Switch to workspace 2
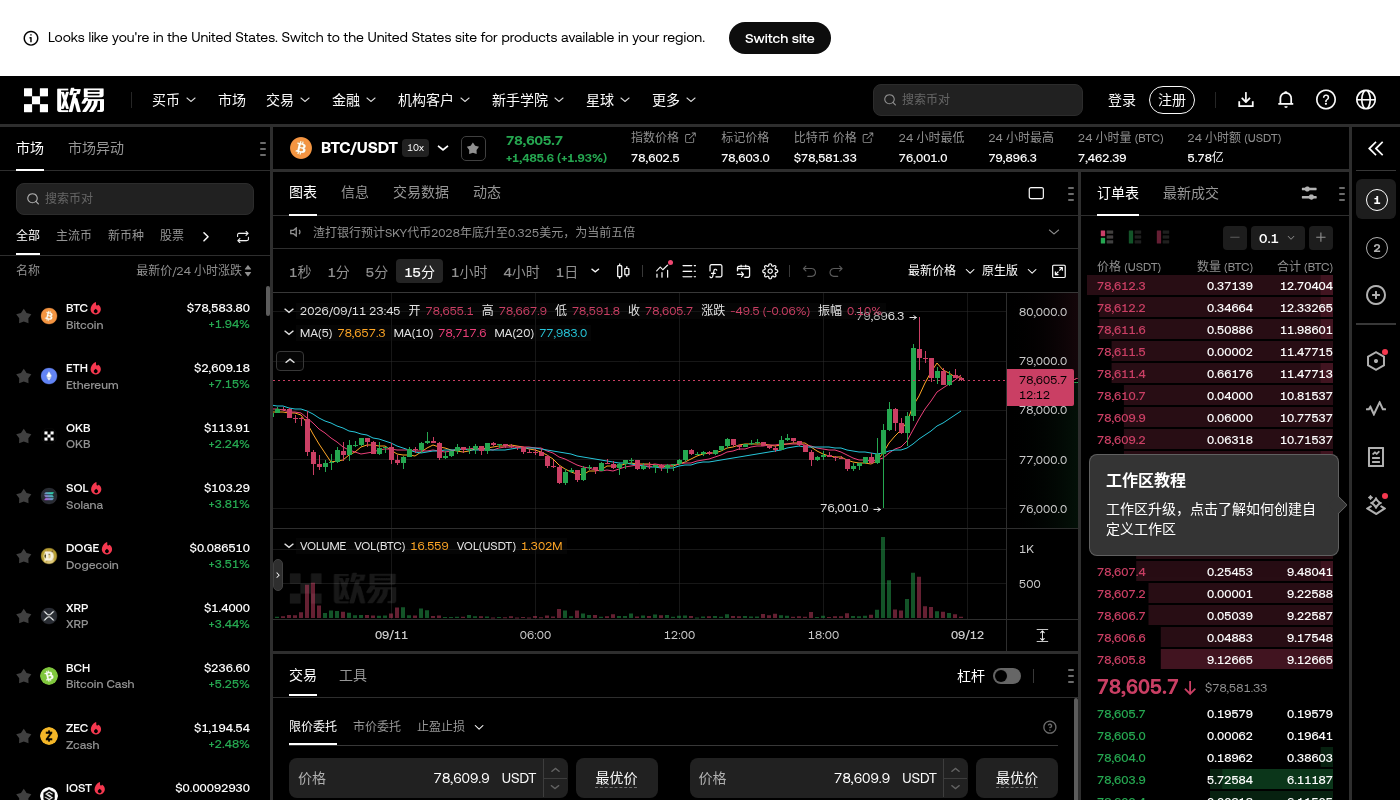 1376,248
